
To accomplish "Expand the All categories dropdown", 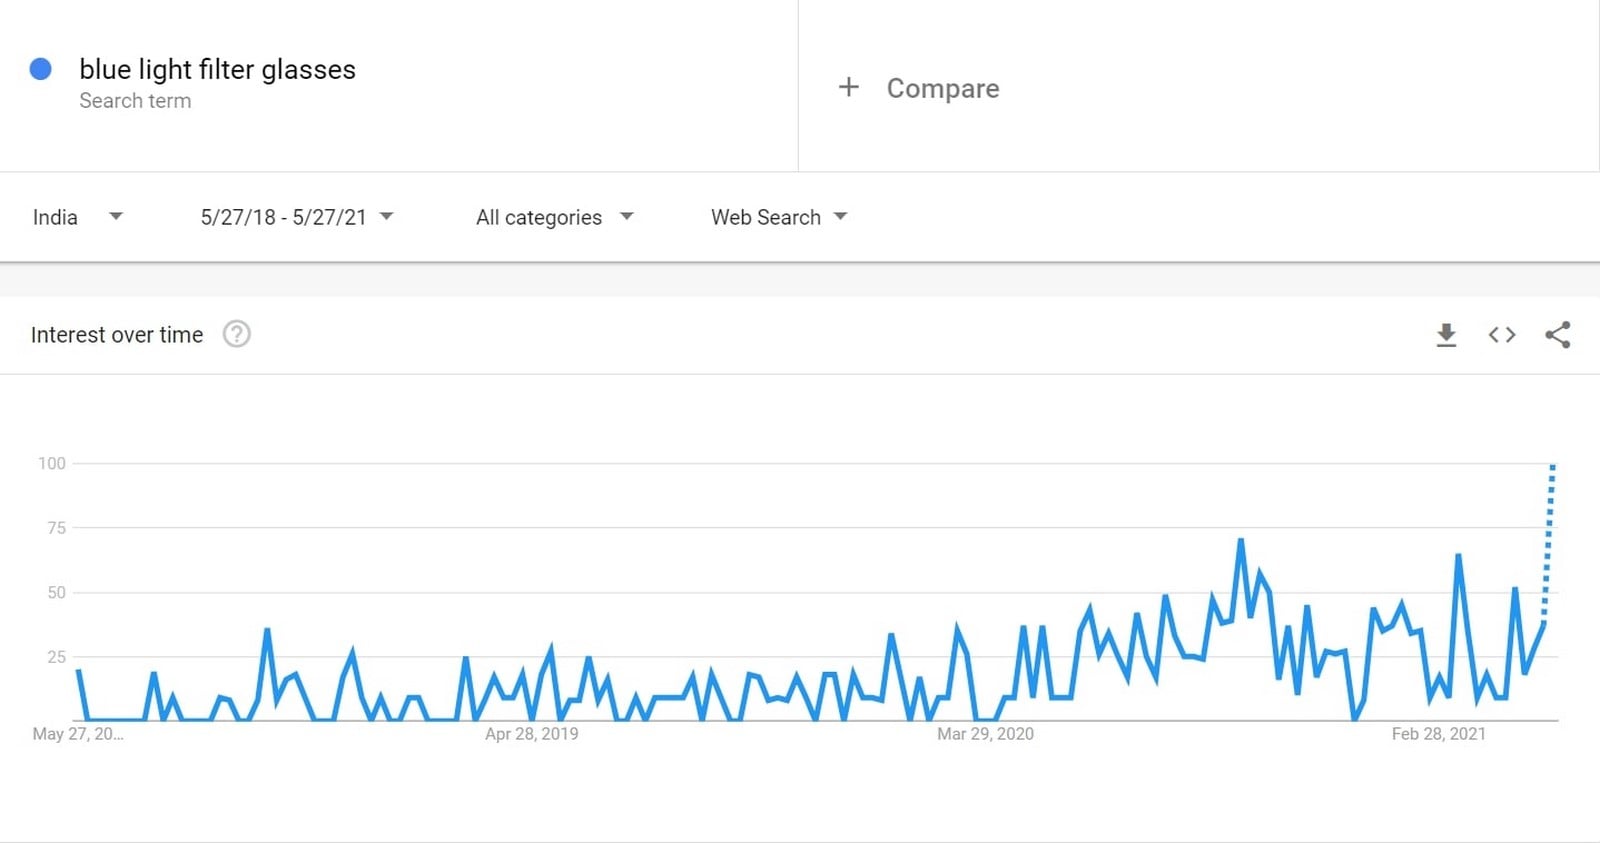I will point(555,217).
